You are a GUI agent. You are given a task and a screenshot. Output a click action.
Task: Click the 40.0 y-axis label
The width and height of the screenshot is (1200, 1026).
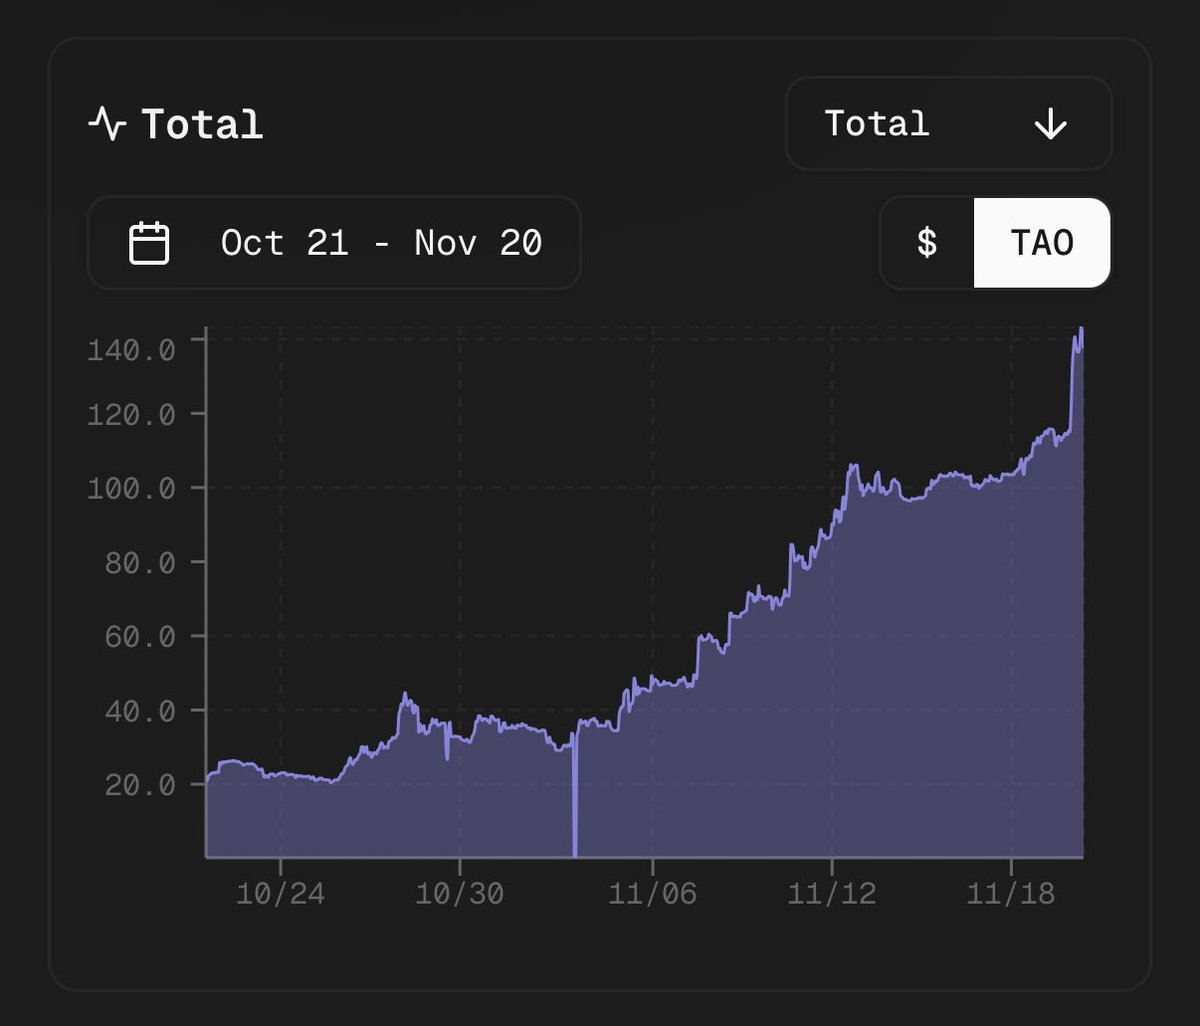(140, 711)
